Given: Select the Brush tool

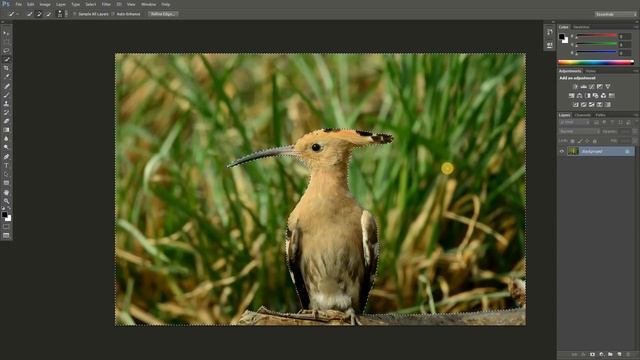Looking at the screenshot, I should [x=6, y=95].
